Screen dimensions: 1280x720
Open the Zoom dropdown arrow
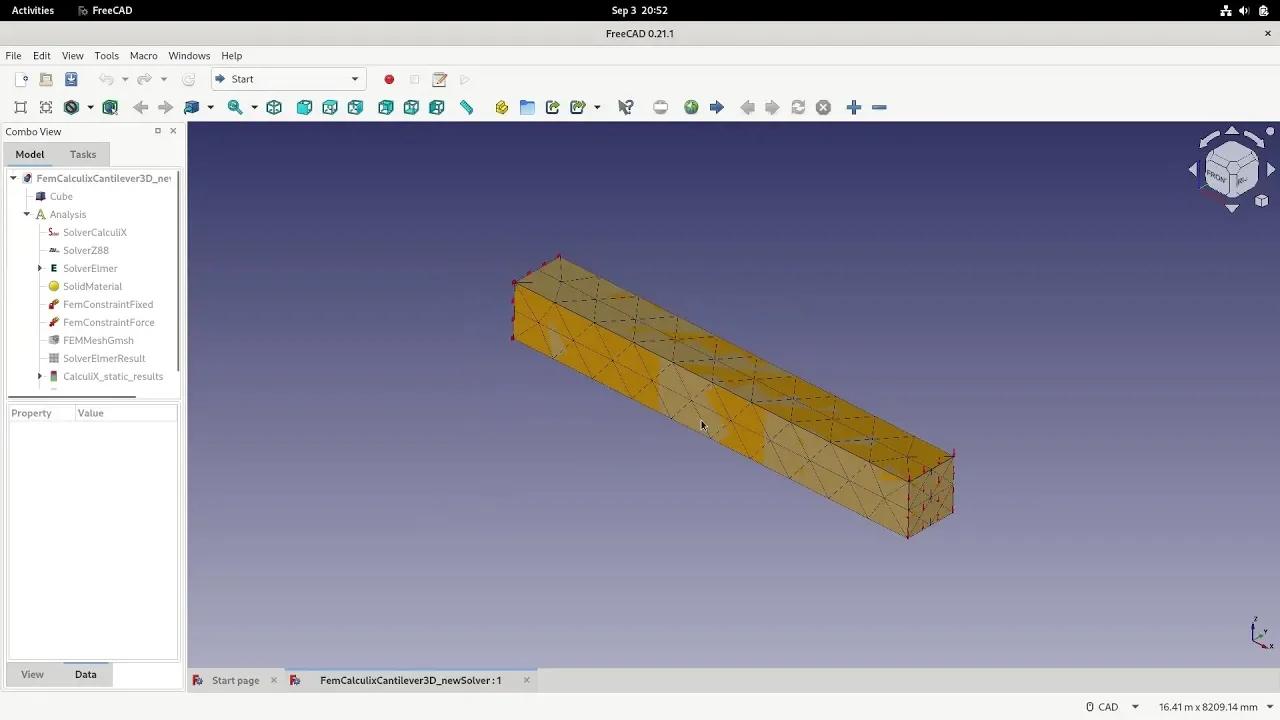pyautogui.click(x=254, y=107)
